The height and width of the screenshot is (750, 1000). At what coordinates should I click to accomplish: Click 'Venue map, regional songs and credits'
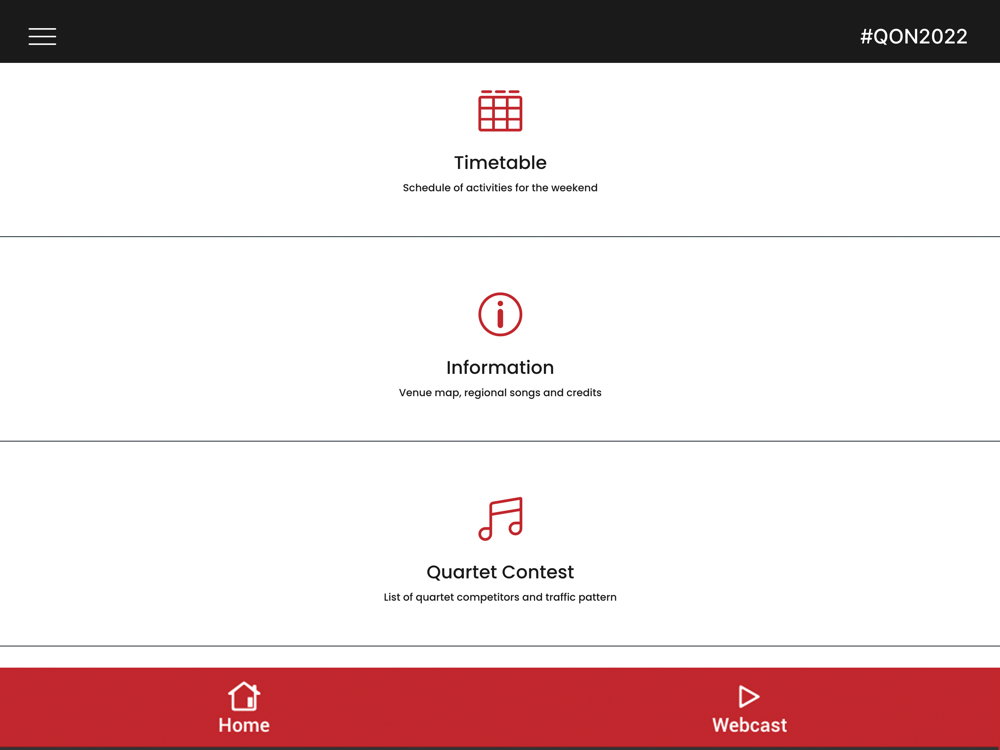tap(500, 392)
